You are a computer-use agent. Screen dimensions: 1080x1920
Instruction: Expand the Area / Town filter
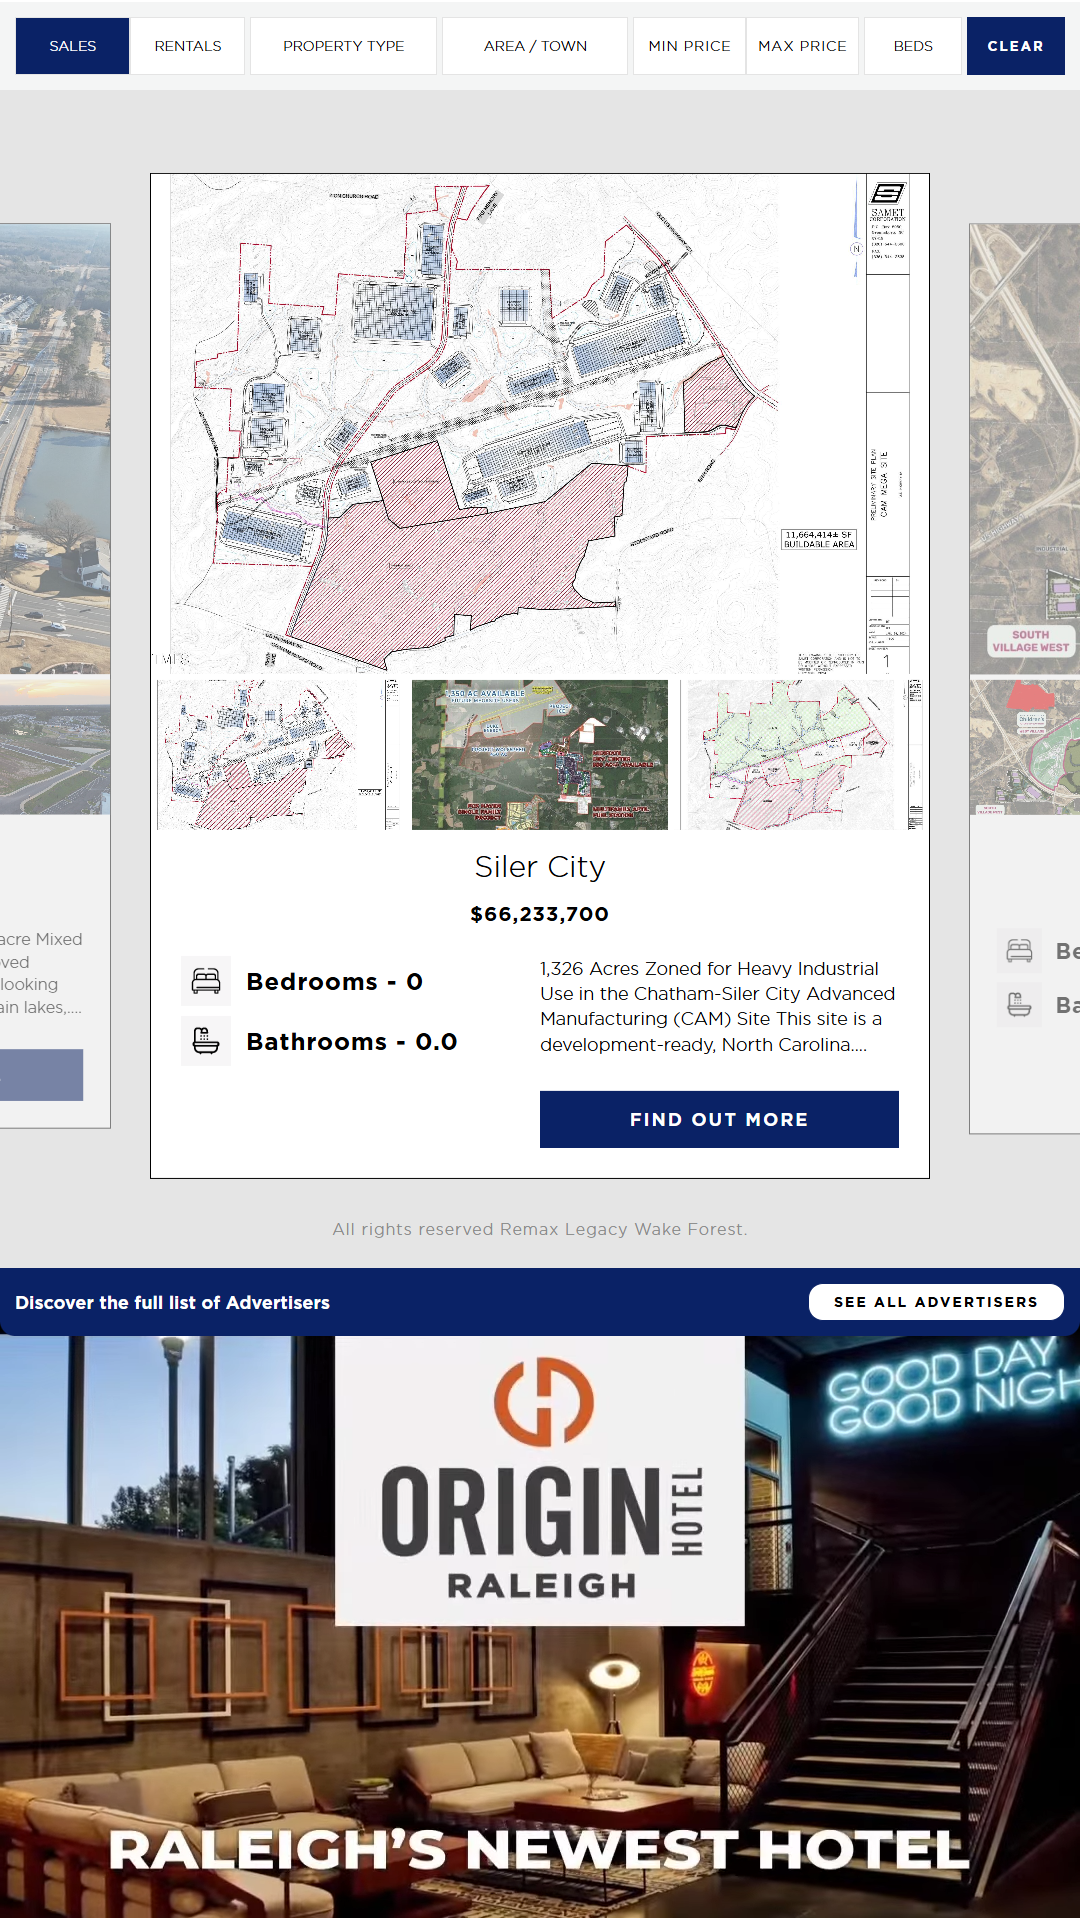click(x=535, y=46)
